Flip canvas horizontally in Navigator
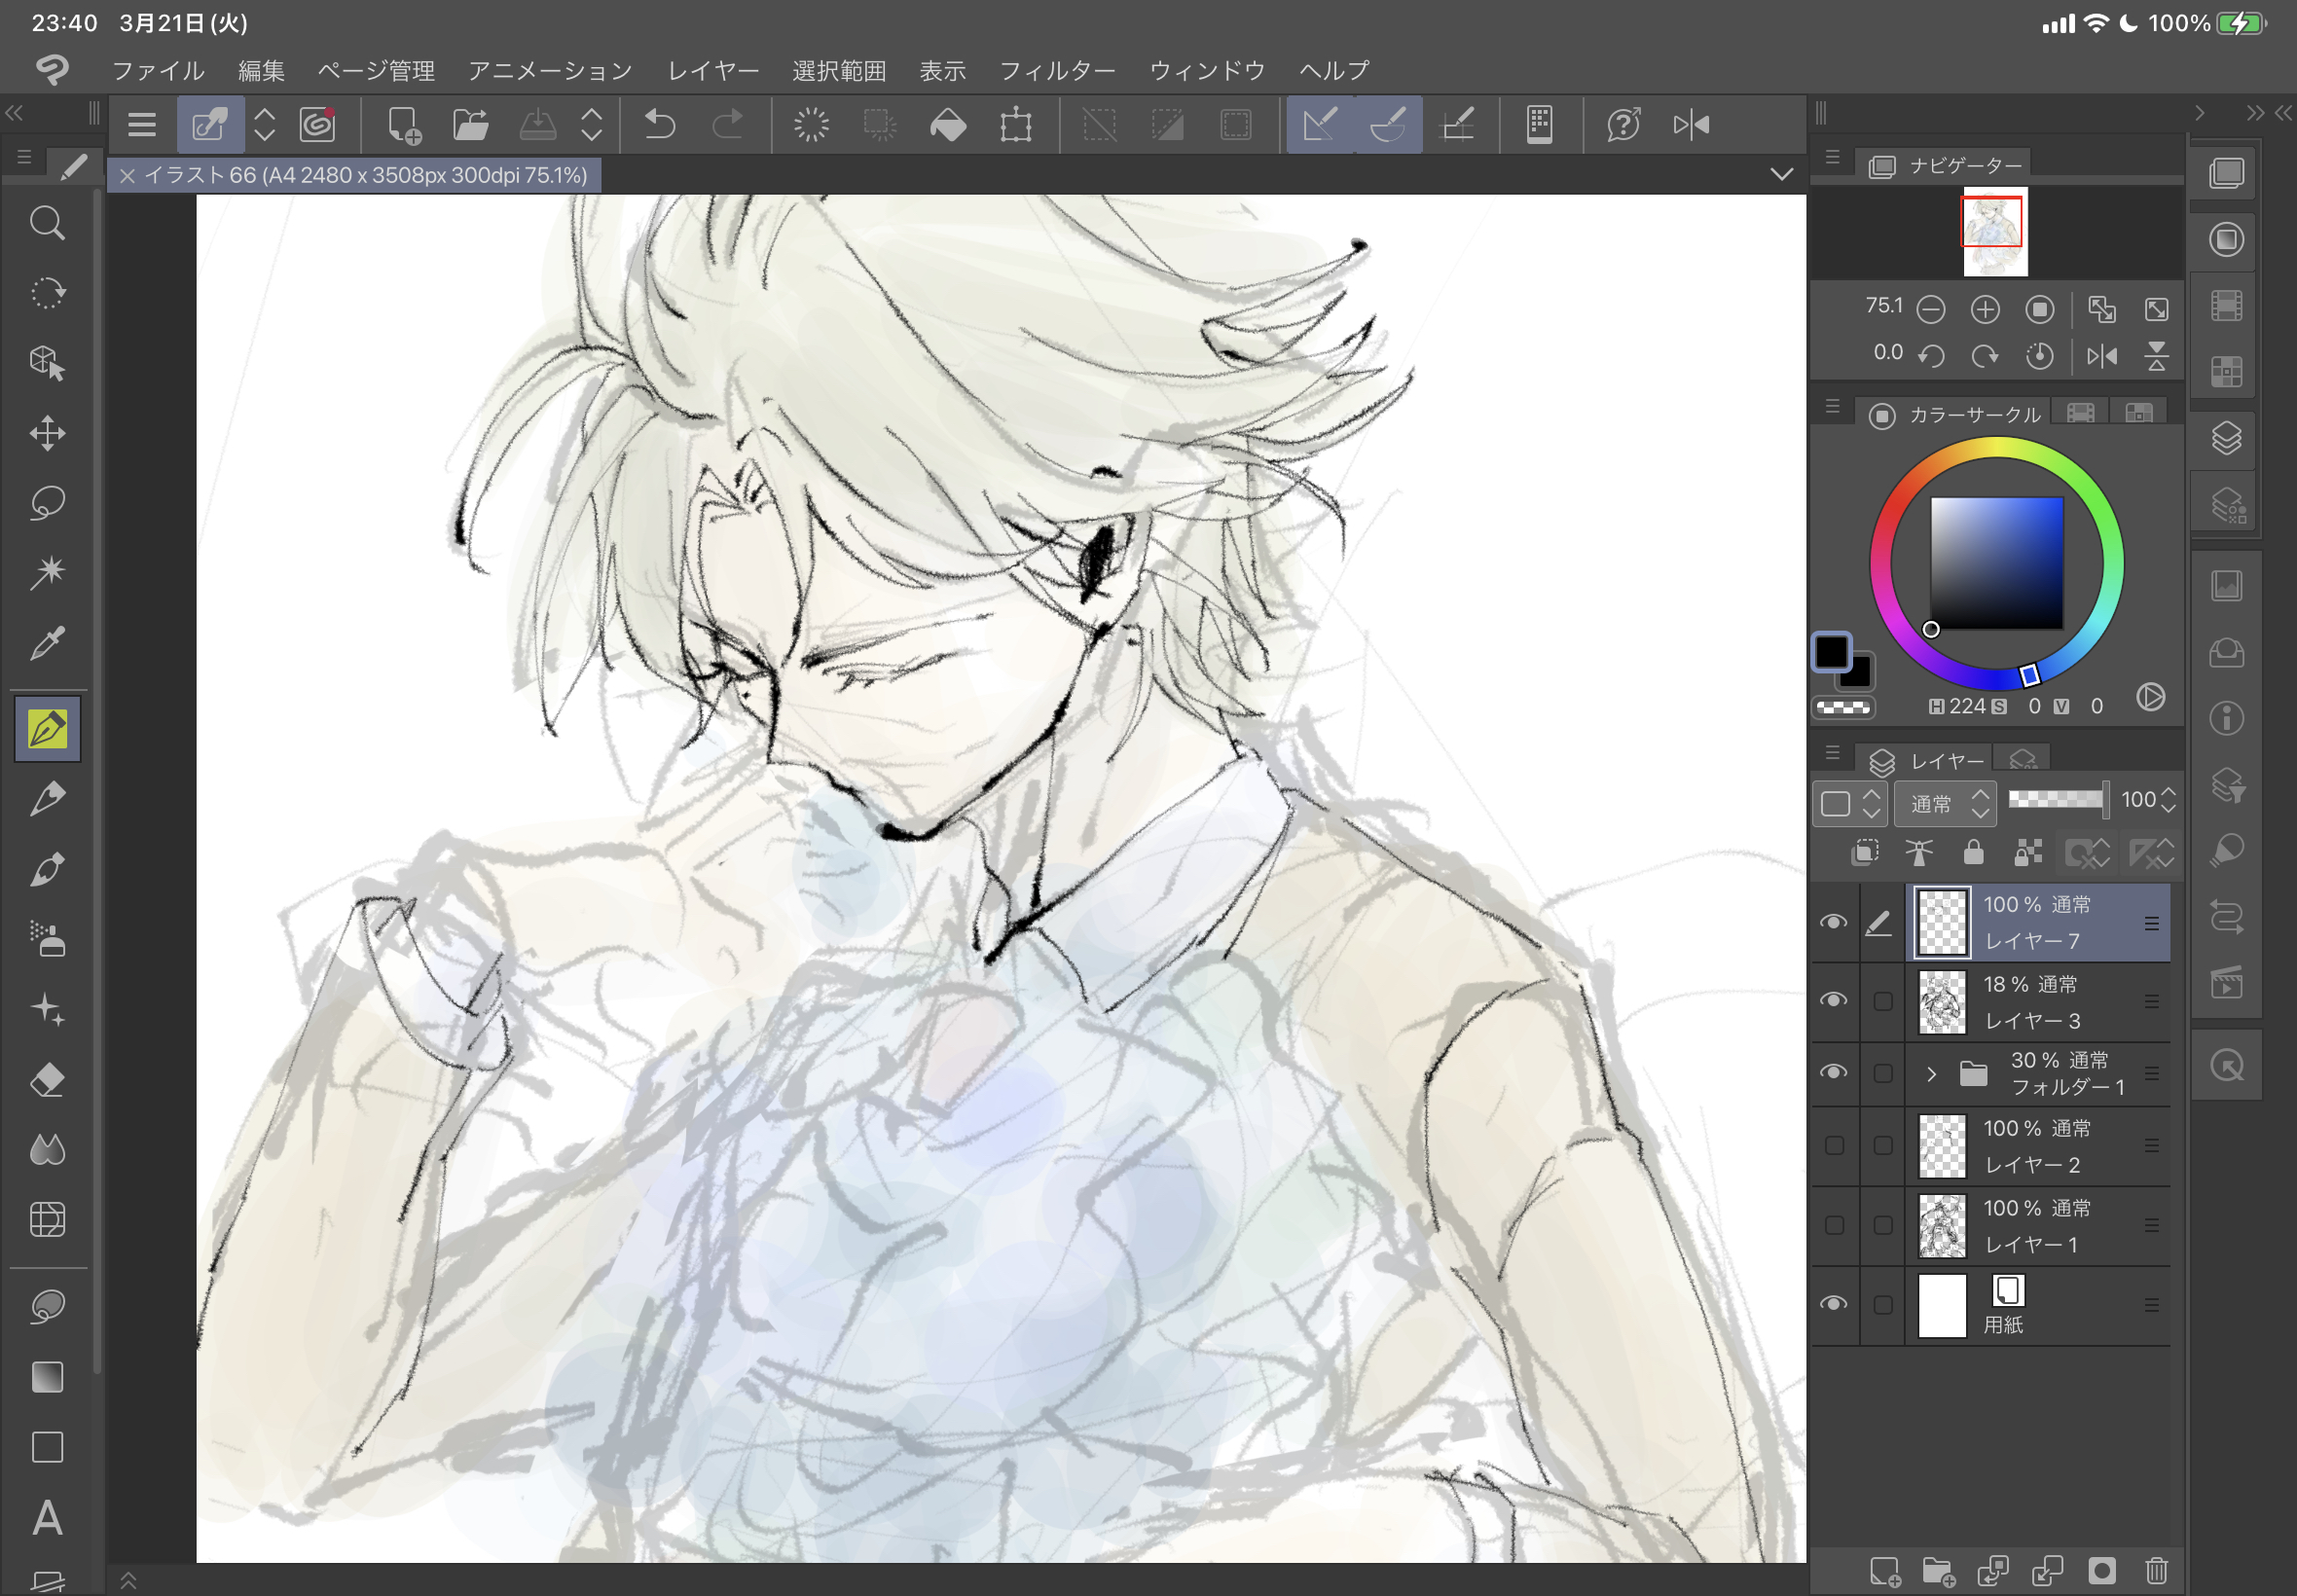This screenshot has width=2297, height=1596. coord(2102,356)
